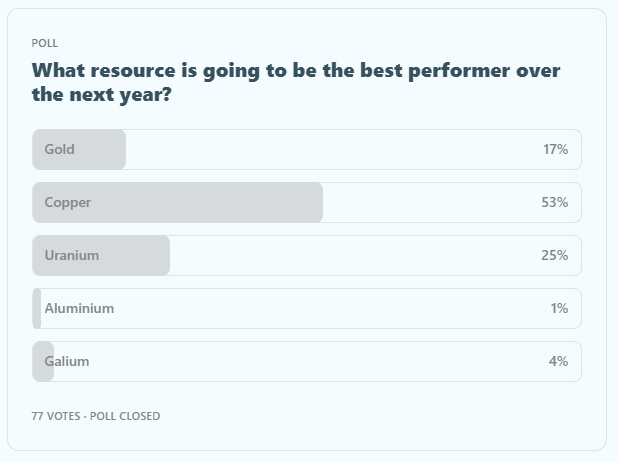Screen dimensions: 619x462
Task: Select the Aluminium poll option label
Action: coord(79,309)
